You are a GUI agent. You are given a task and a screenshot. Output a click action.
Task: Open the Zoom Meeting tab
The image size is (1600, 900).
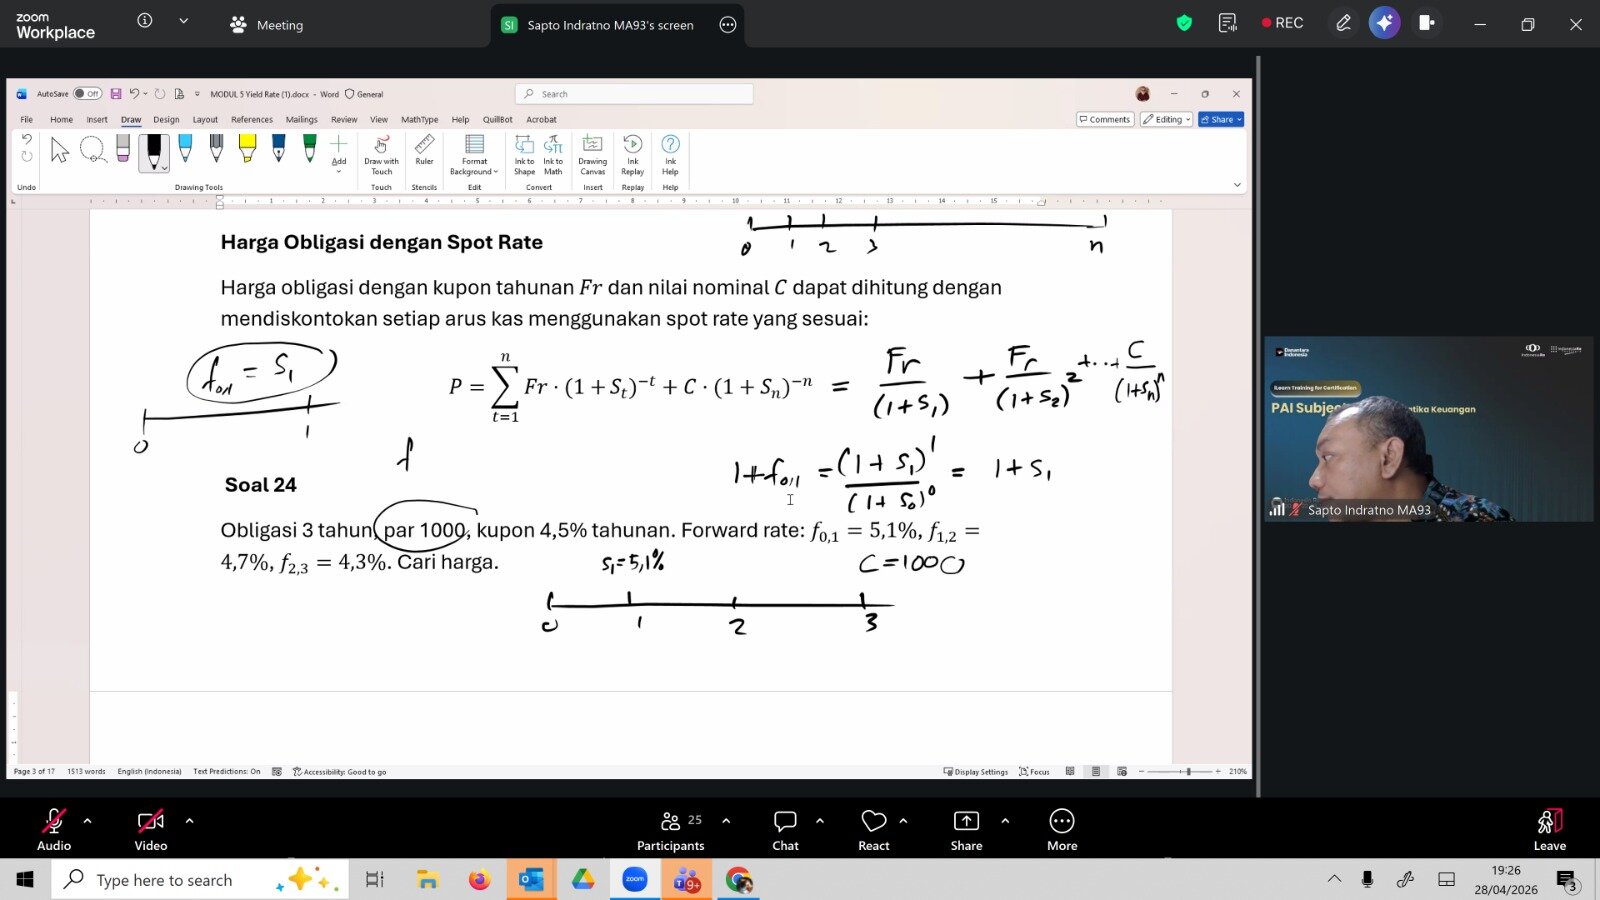point(267,25)
